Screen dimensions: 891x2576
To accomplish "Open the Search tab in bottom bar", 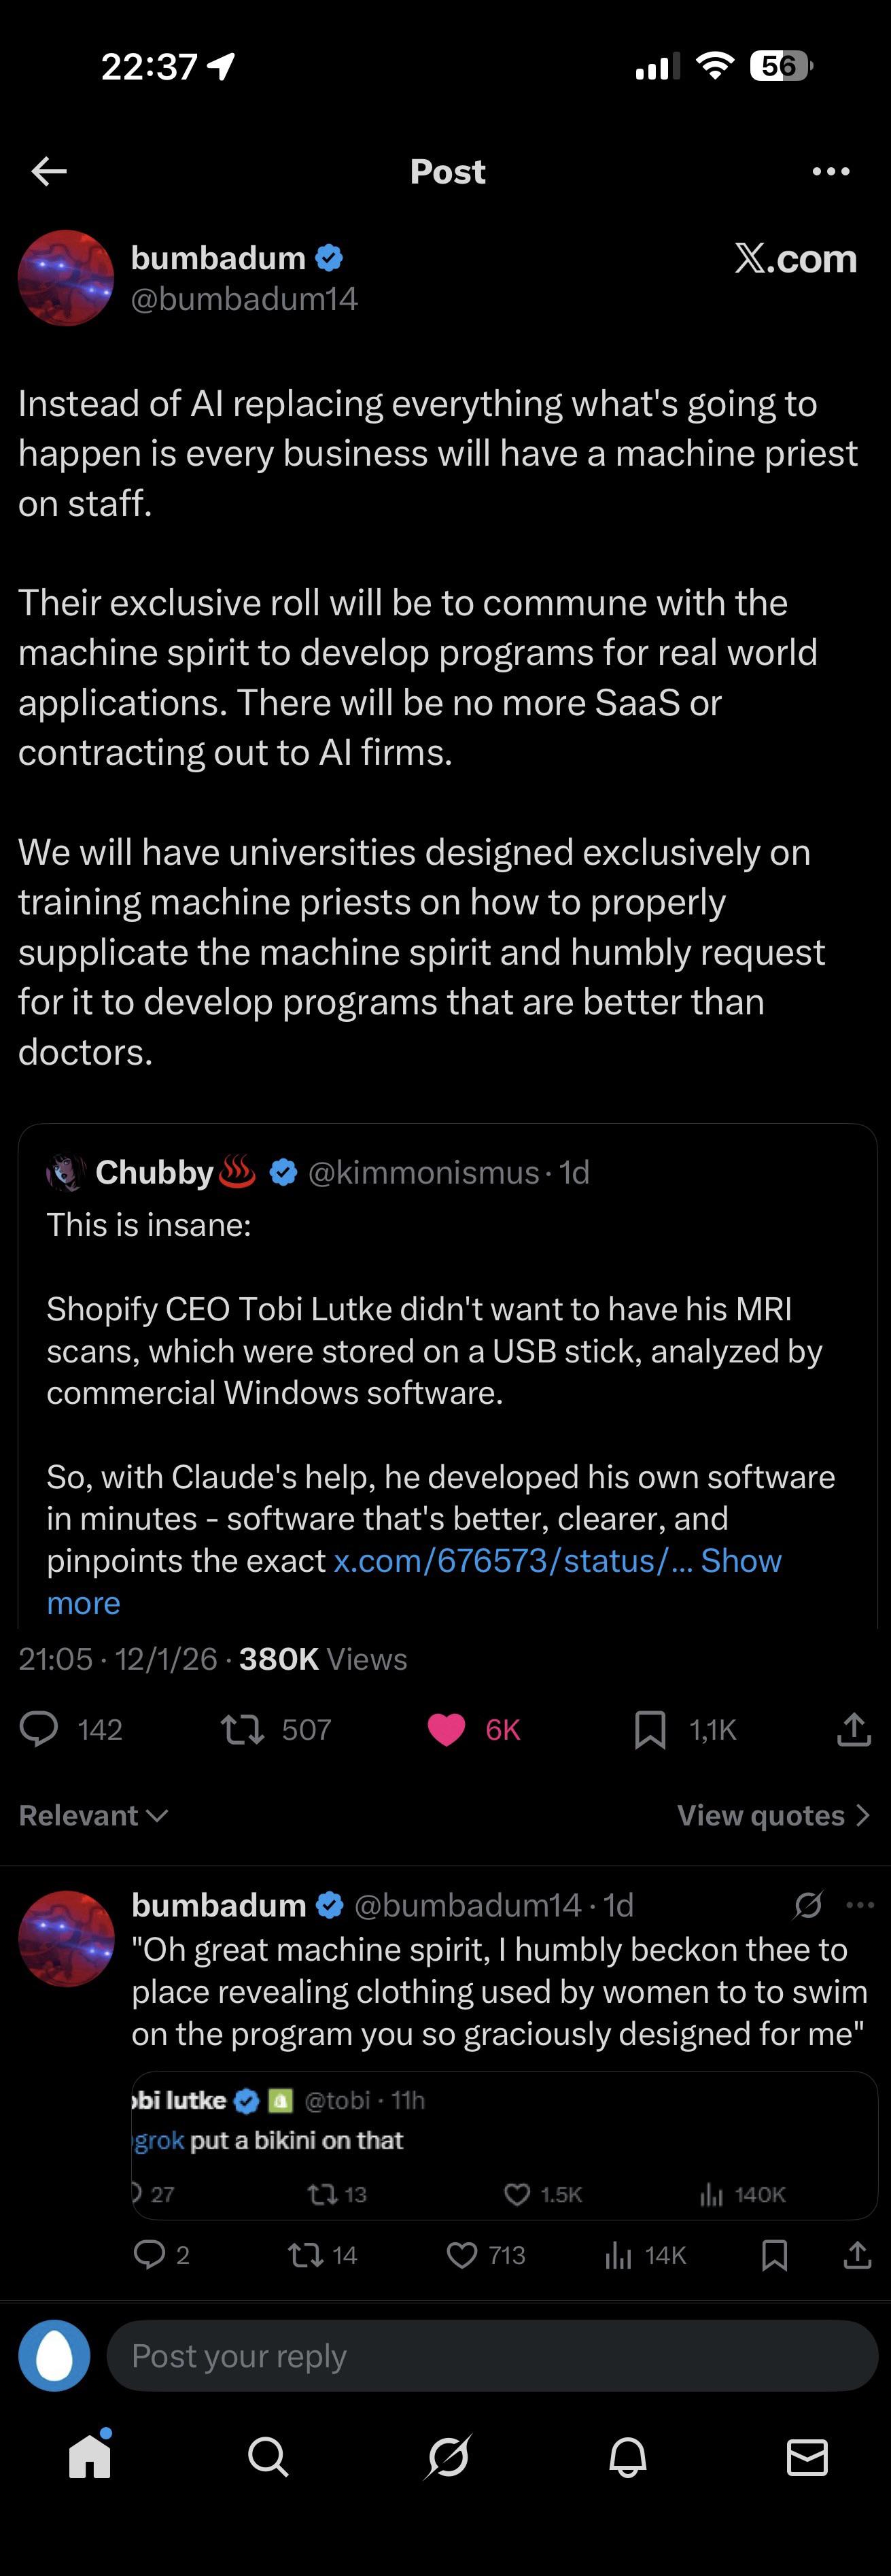I will tap(268, 2457).
